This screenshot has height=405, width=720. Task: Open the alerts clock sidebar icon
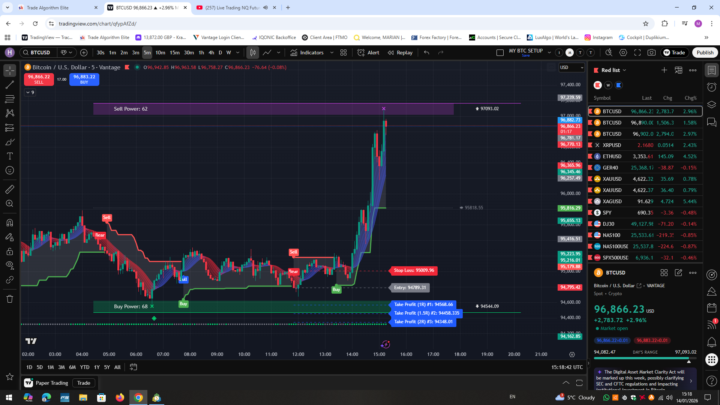711,87
